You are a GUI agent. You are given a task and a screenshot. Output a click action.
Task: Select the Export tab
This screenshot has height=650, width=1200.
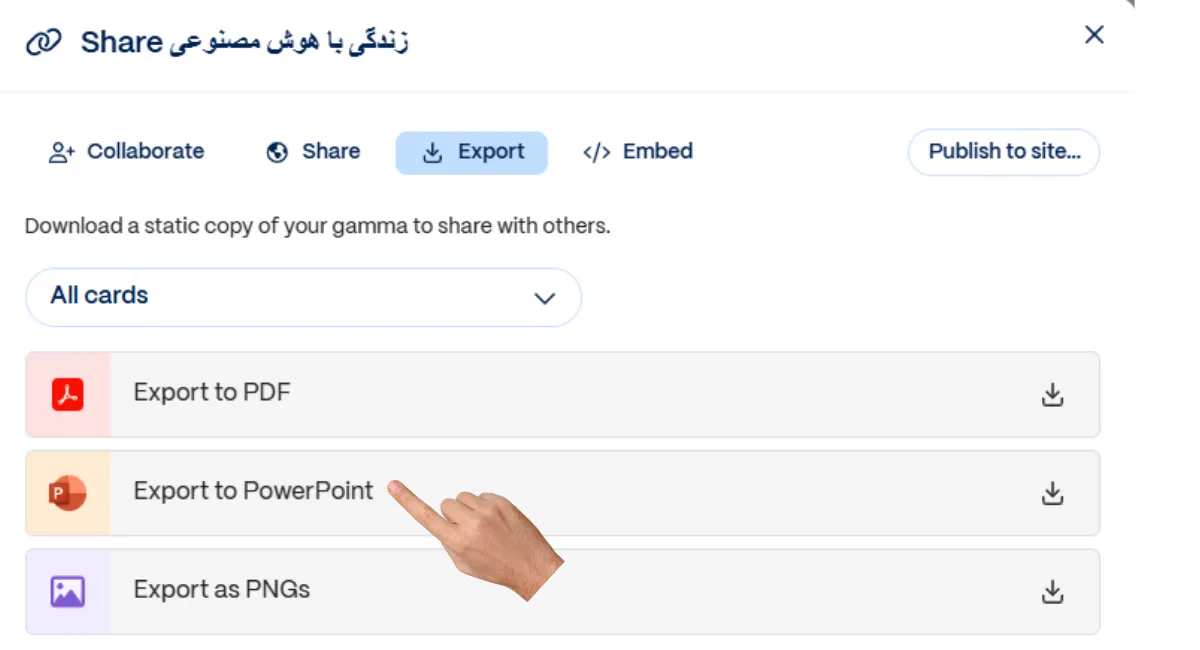pyautogui.click(x=472, y=153)
